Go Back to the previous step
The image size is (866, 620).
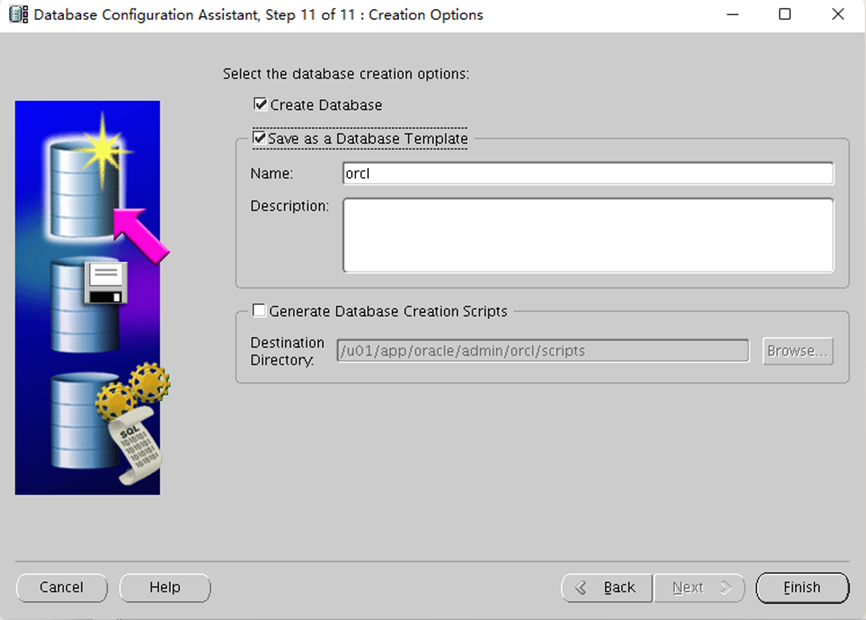(x=607, y=587)
